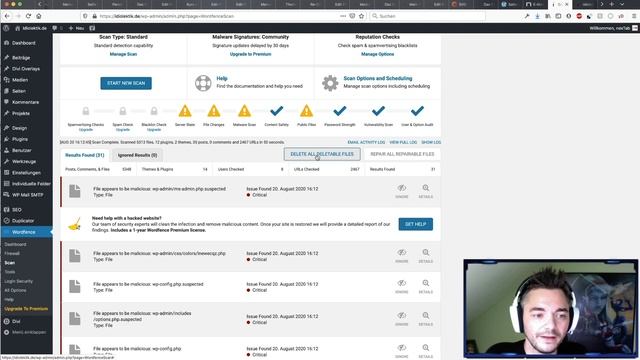
Task: Click in the Suchen search field
Action: [427, 16]
